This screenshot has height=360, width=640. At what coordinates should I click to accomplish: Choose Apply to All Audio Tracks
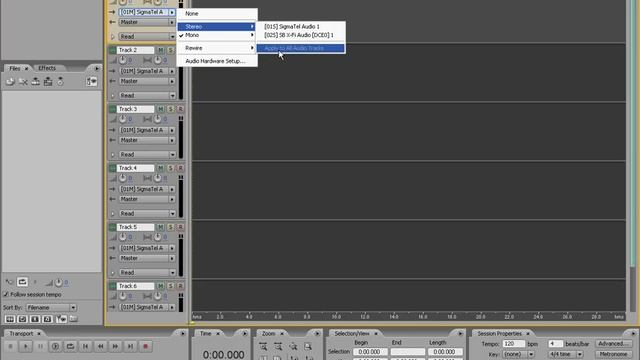pos(301,48)
